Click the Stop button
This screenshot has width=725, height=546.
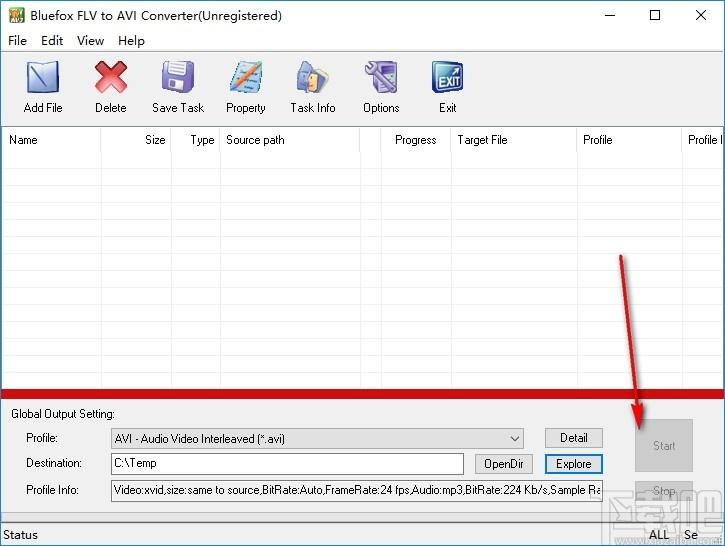tap(664, 491)
